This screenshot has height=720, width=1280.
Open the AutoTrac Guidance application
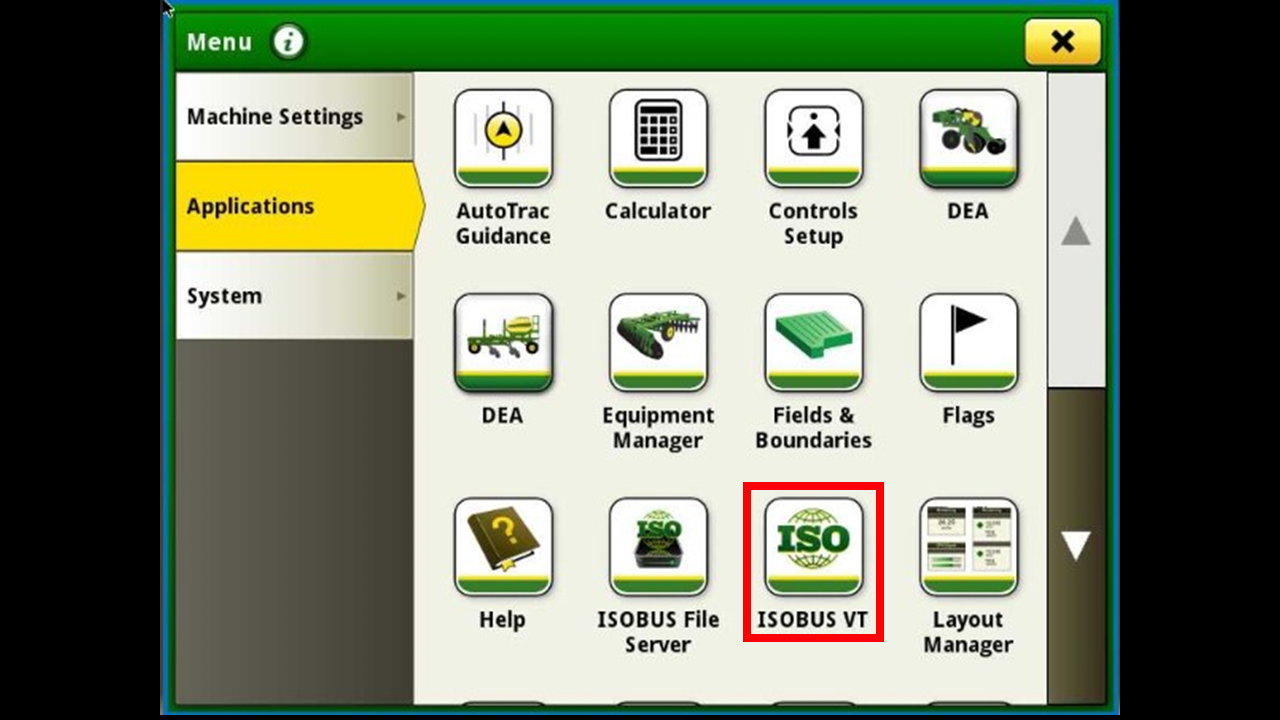tap(503, 138)
